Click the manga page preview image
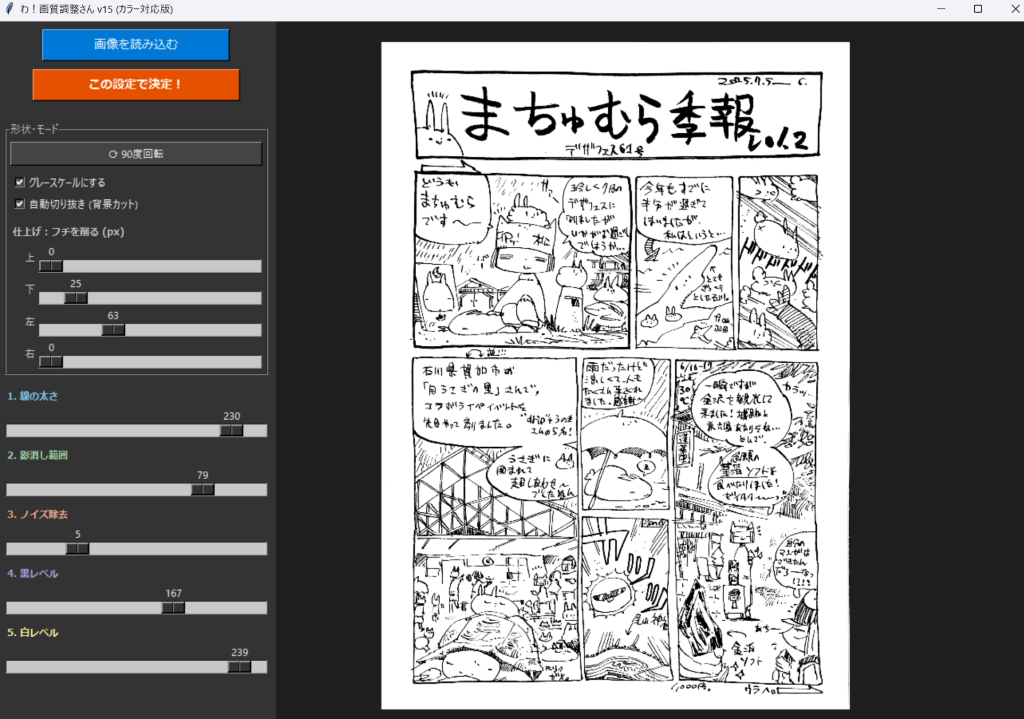The image size is (1024, 719). click(x=615, y=375)
